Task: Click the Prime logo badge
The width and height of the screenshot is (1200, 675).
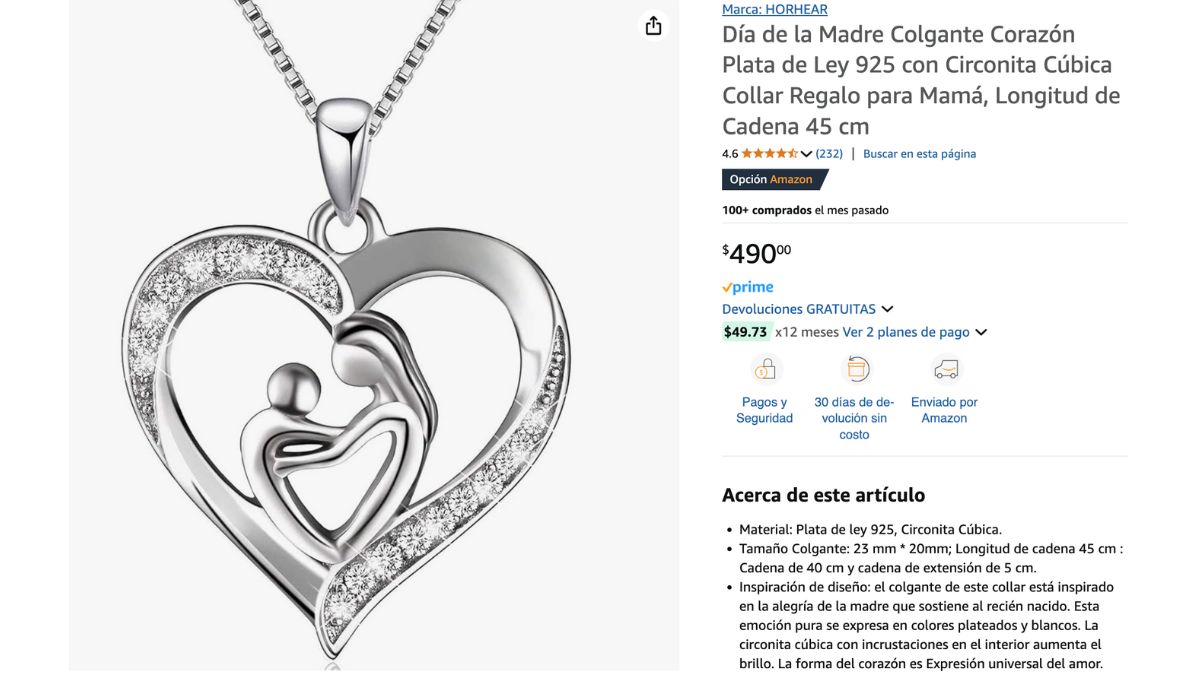Action: pos(748,287)
